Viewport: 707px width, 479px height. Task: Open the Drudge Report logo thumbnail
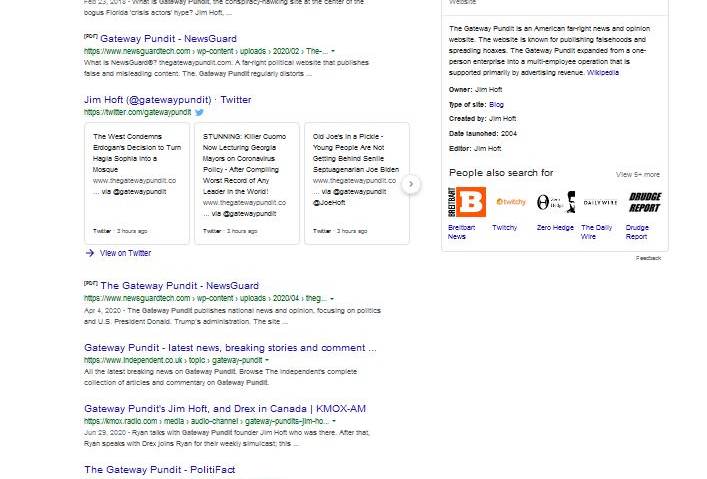644,202
